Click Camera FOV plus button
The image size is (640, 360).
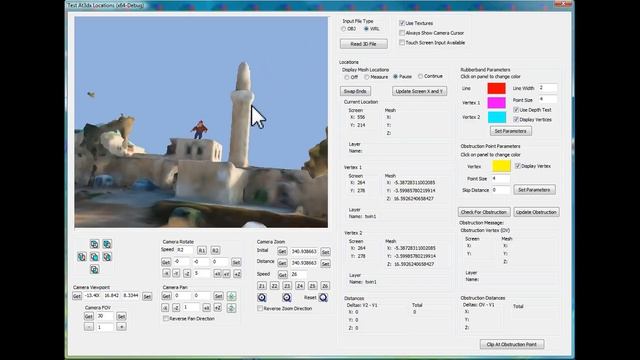click(121, 327)
